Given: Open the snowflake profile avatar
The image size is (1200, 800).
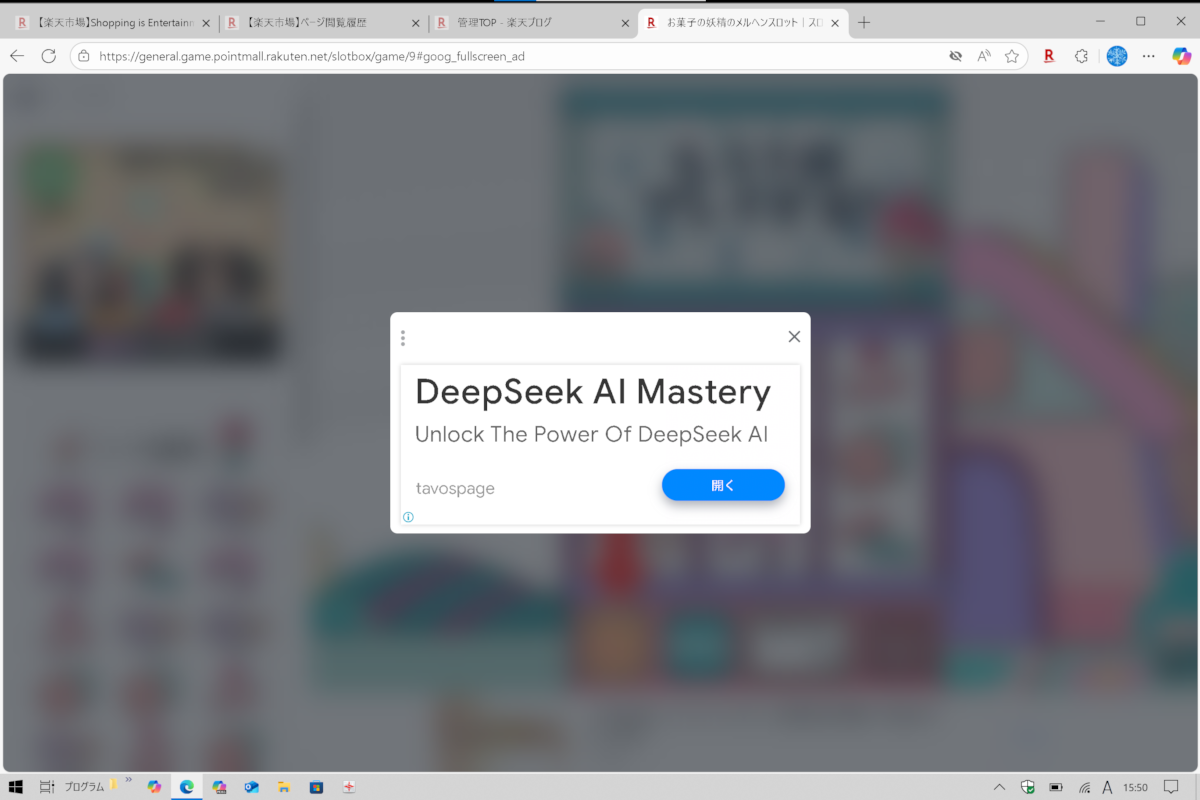Looking at the screenshot, I should (x=1117, y=56).
